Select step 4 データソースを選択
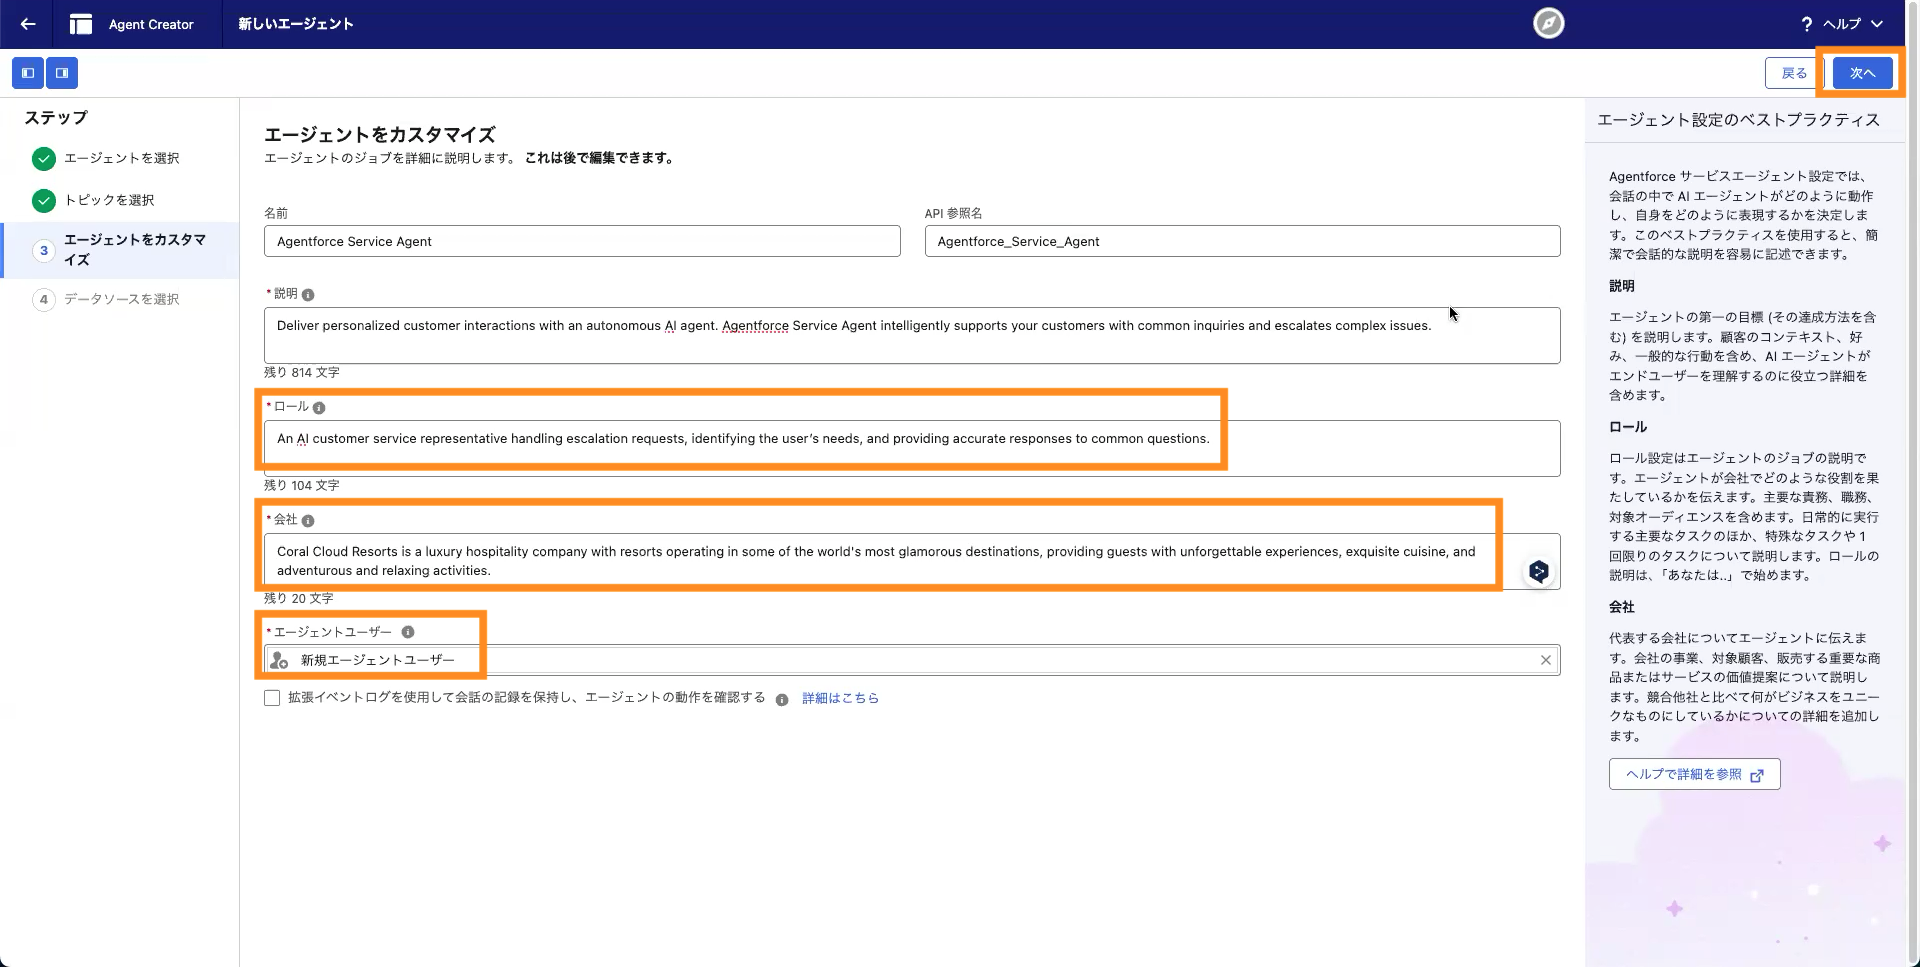This screenshot has height=967, width=1920. [121, 299]
